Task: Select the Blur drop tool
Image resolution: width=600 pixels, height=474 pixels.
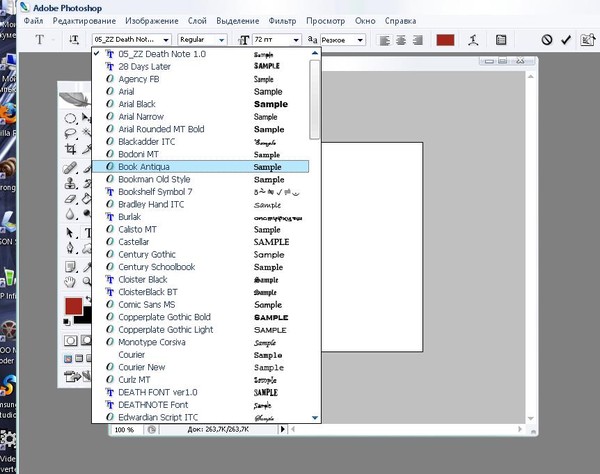Action: [x=70, y=214]
